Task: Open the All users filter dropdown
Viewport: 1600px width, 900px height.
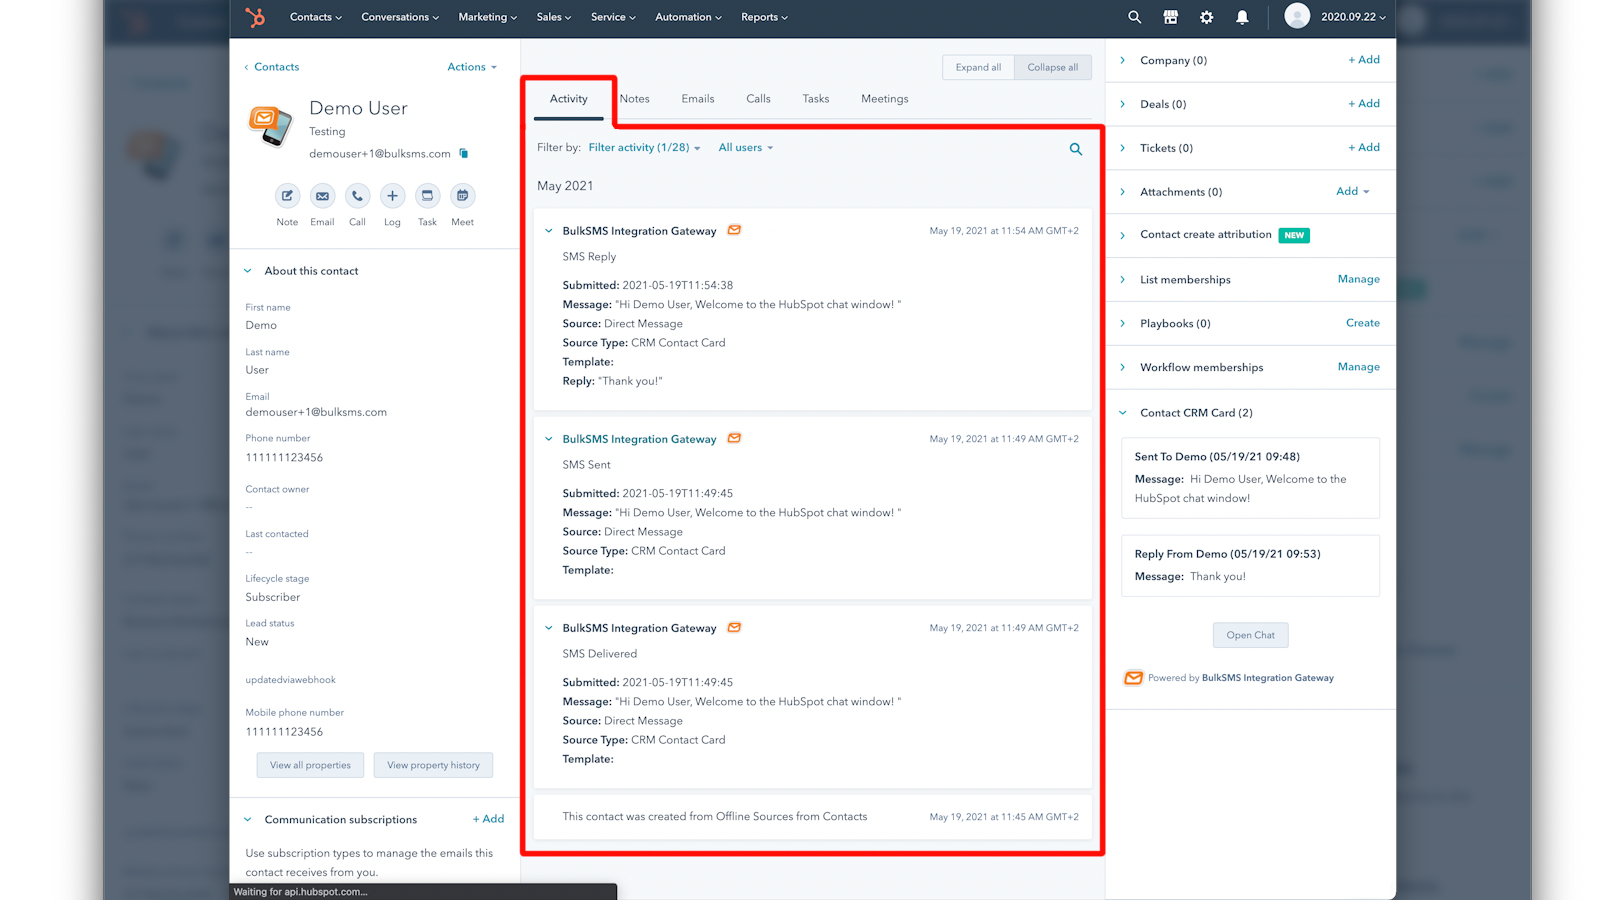Action: click(744, 147)
